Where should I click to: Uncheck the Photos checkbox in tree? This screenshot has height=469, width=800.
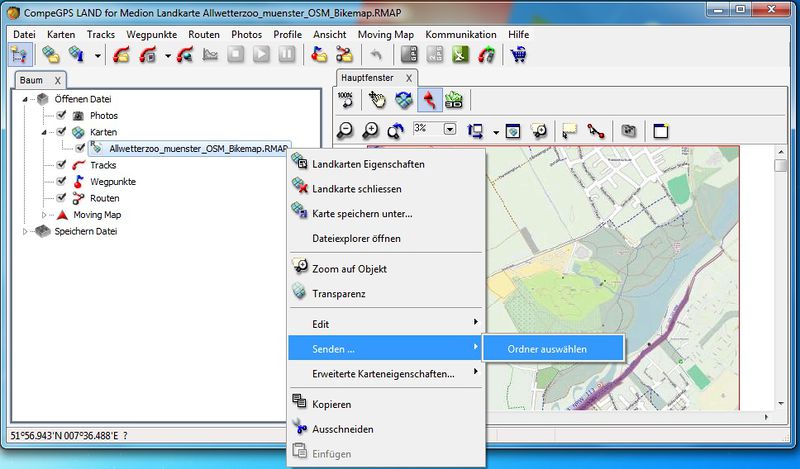coord(61,116)
